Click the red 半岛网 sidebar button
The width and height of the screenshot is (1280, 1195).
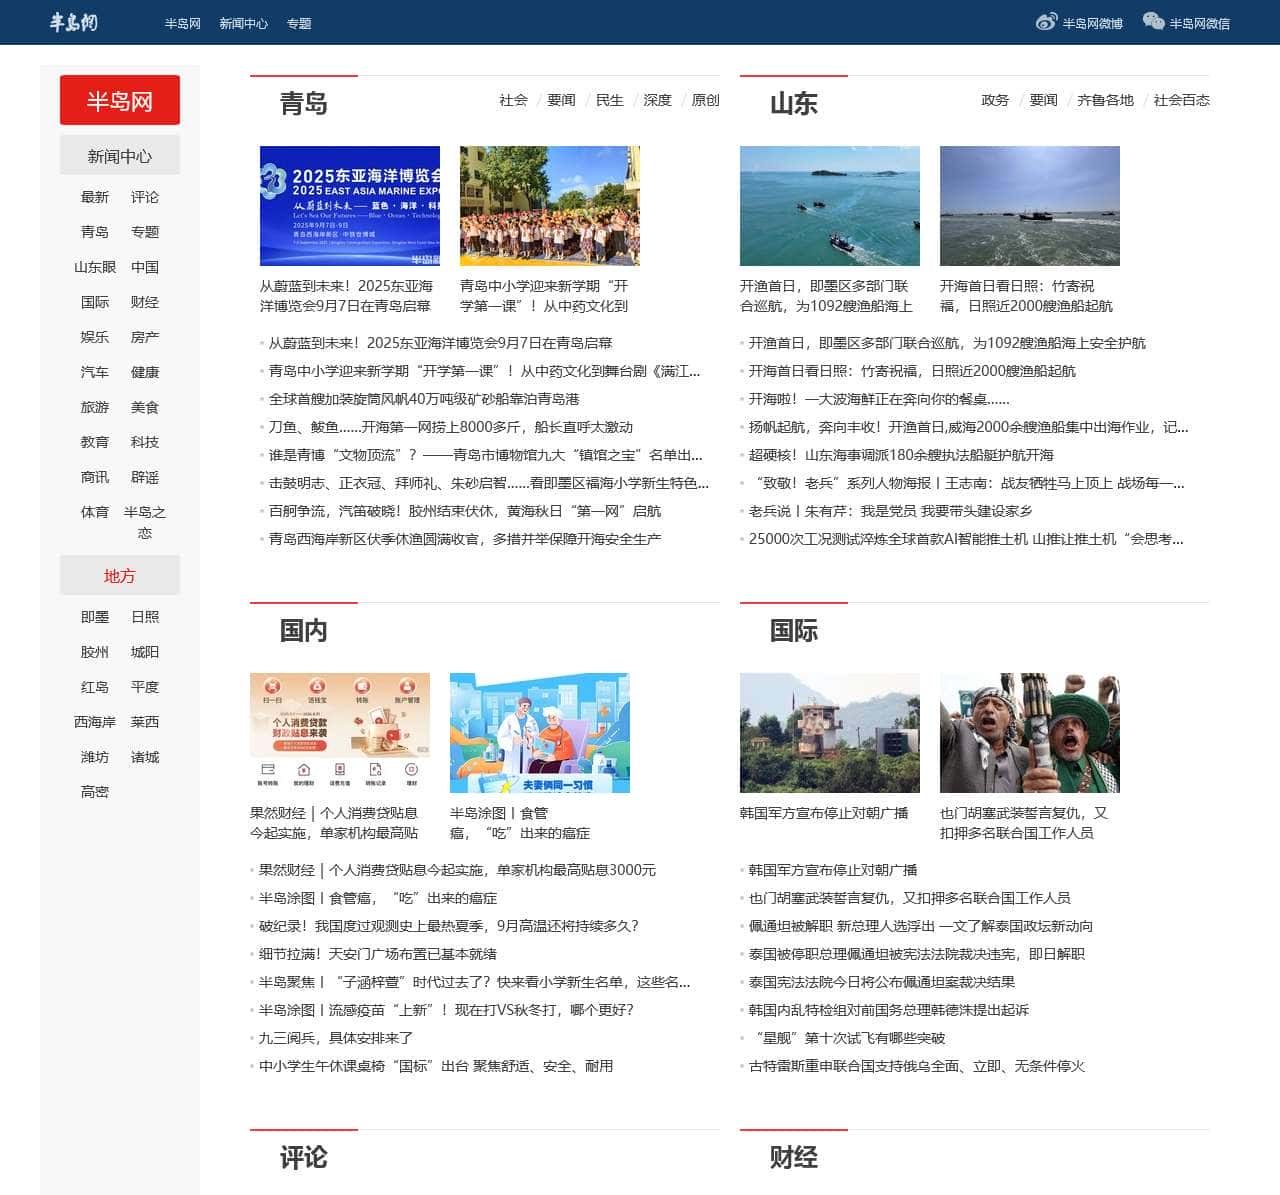point(120,101)
